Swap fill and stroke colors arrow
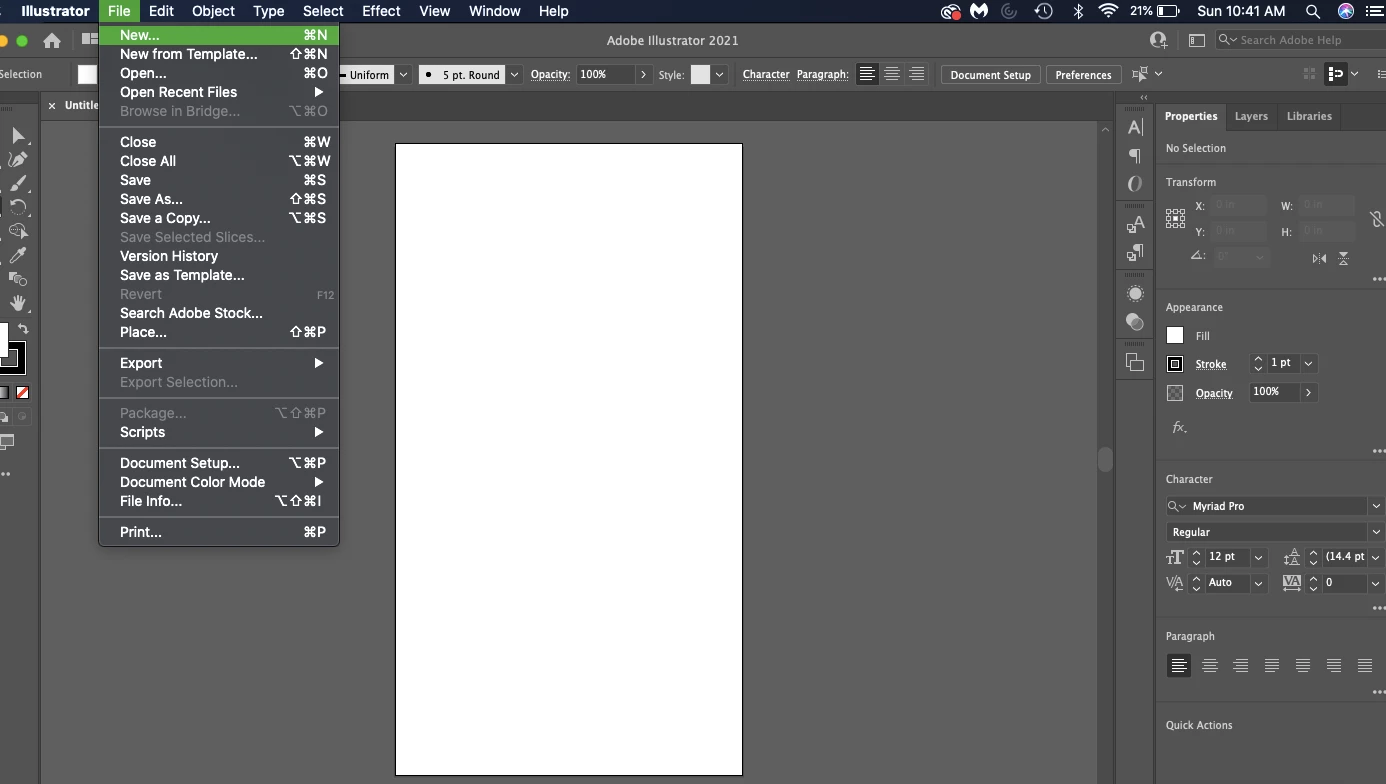1386x784 pixels. 23,329
